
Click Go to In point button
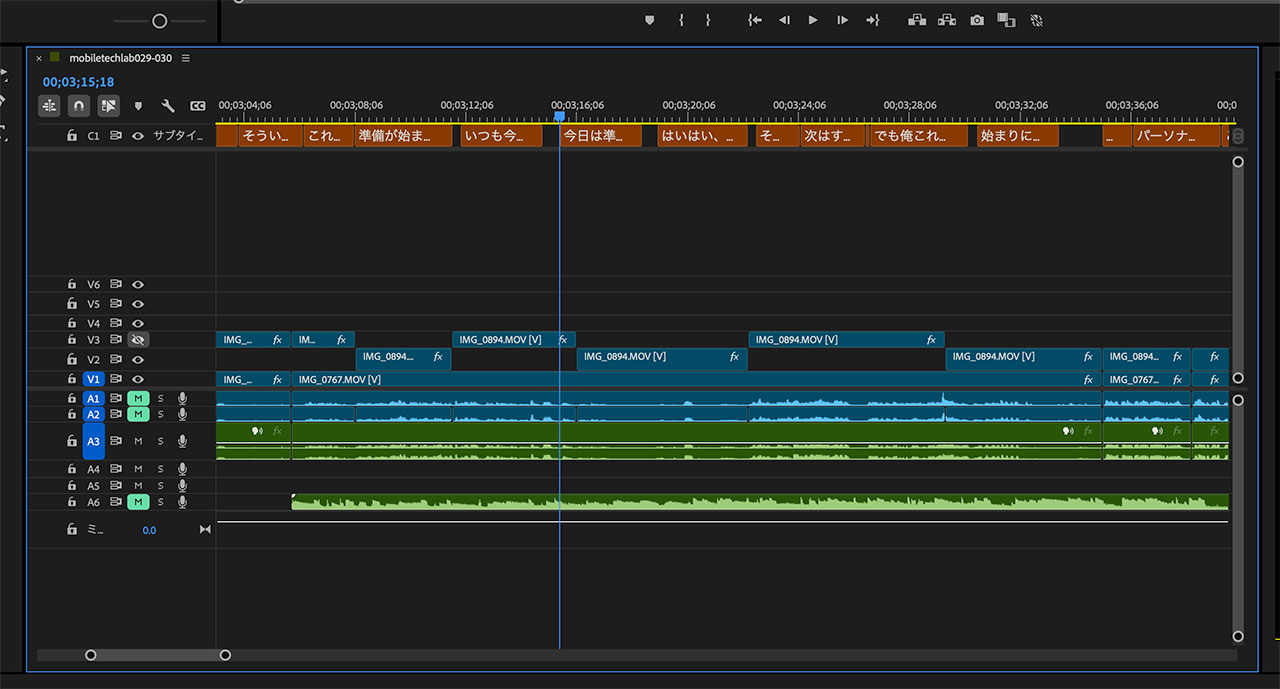coord(755,20)
